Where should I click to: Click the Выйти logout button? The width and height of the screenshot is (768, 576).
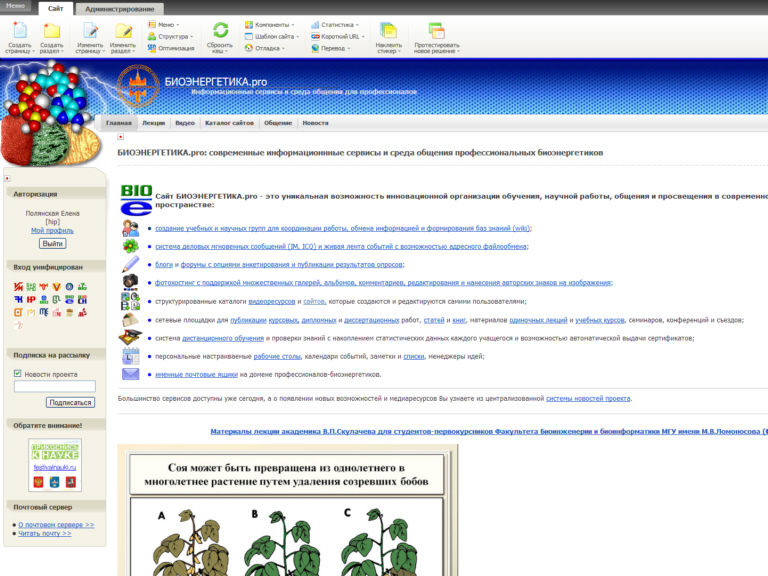coord(52,243)
